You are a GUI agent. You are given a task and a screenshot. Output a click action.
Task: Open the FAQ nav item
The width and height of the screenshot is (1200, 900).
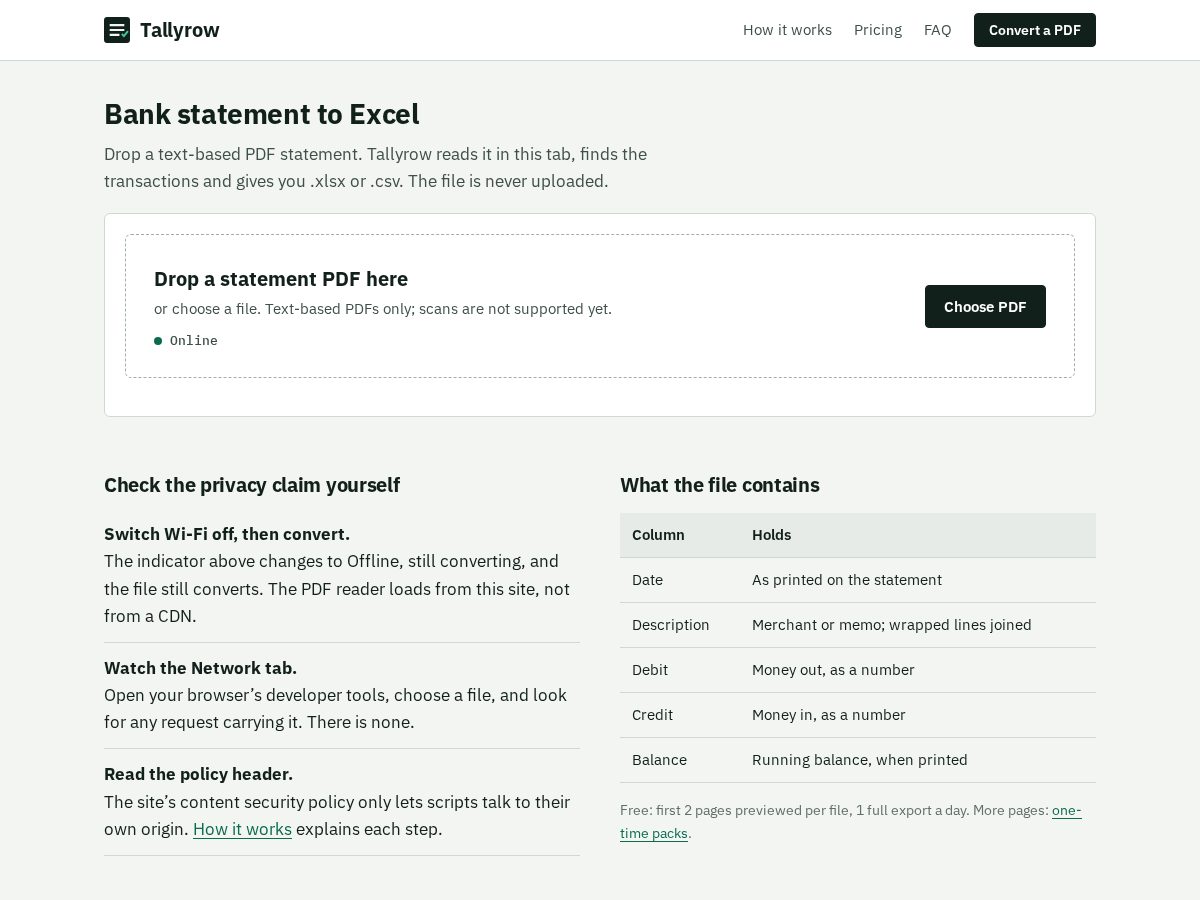coord(938,30)
